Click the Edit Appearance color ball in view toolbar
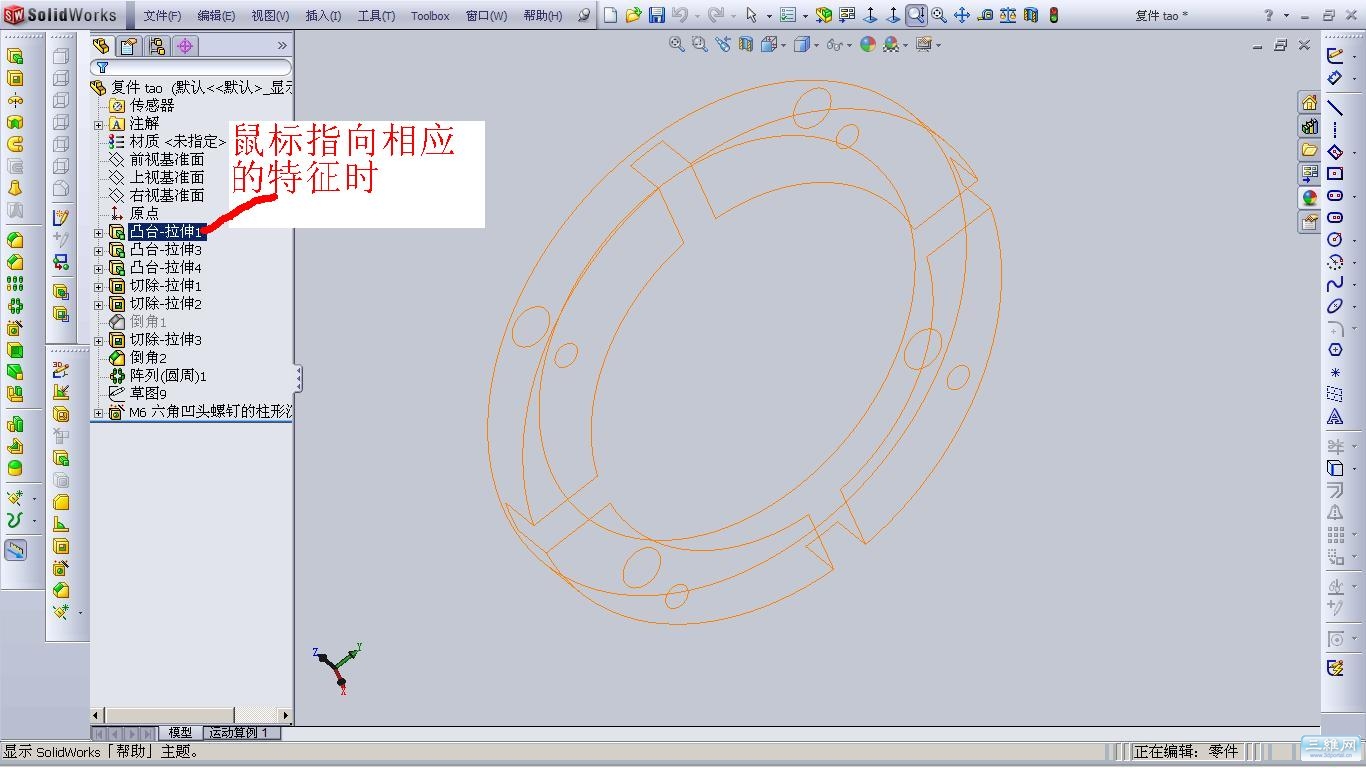This screenshot has height=768, width=1366. [868, 44]
